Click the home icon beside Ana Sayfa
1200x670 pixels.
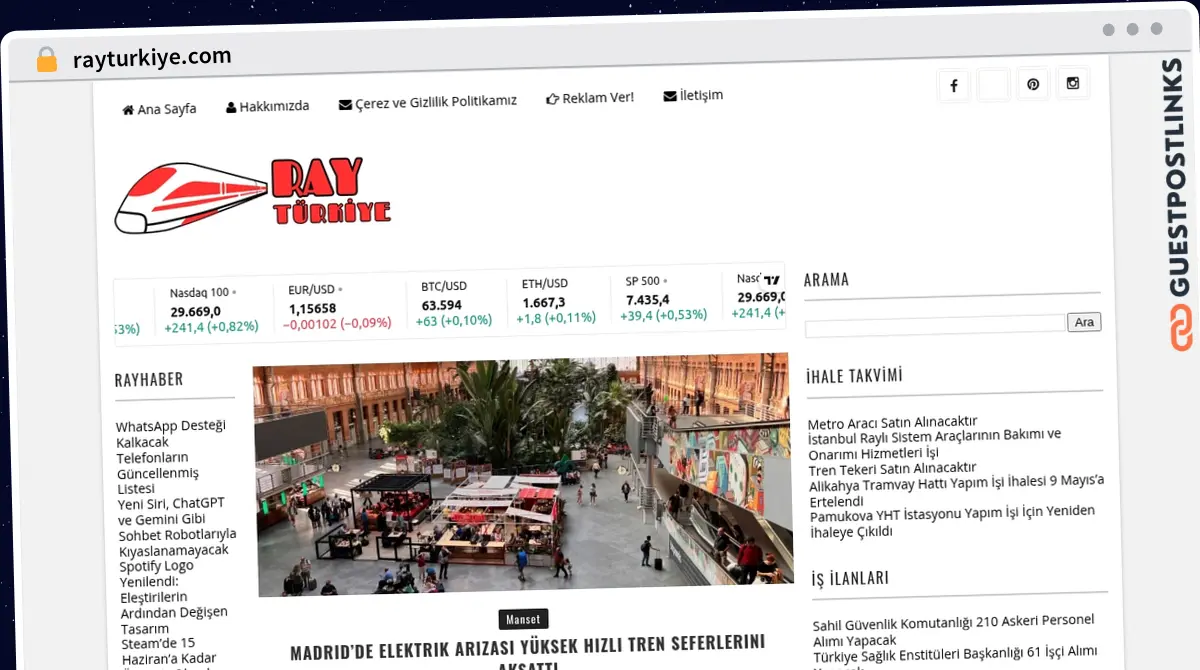pyautogui.click(x=128, y=110)
